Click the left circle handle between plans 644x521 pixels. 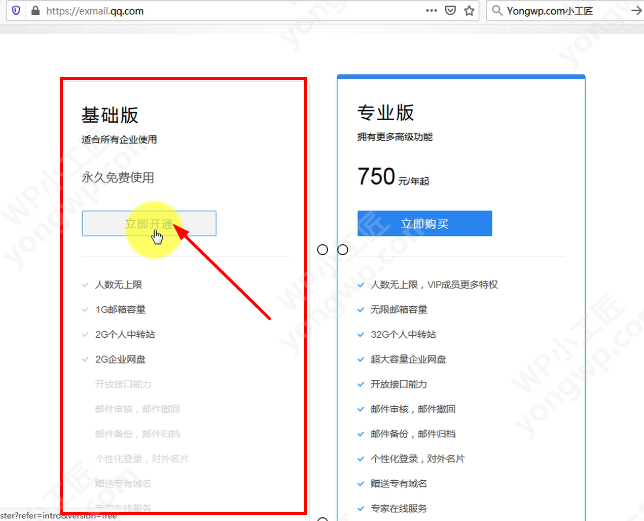tap(323, 249)
